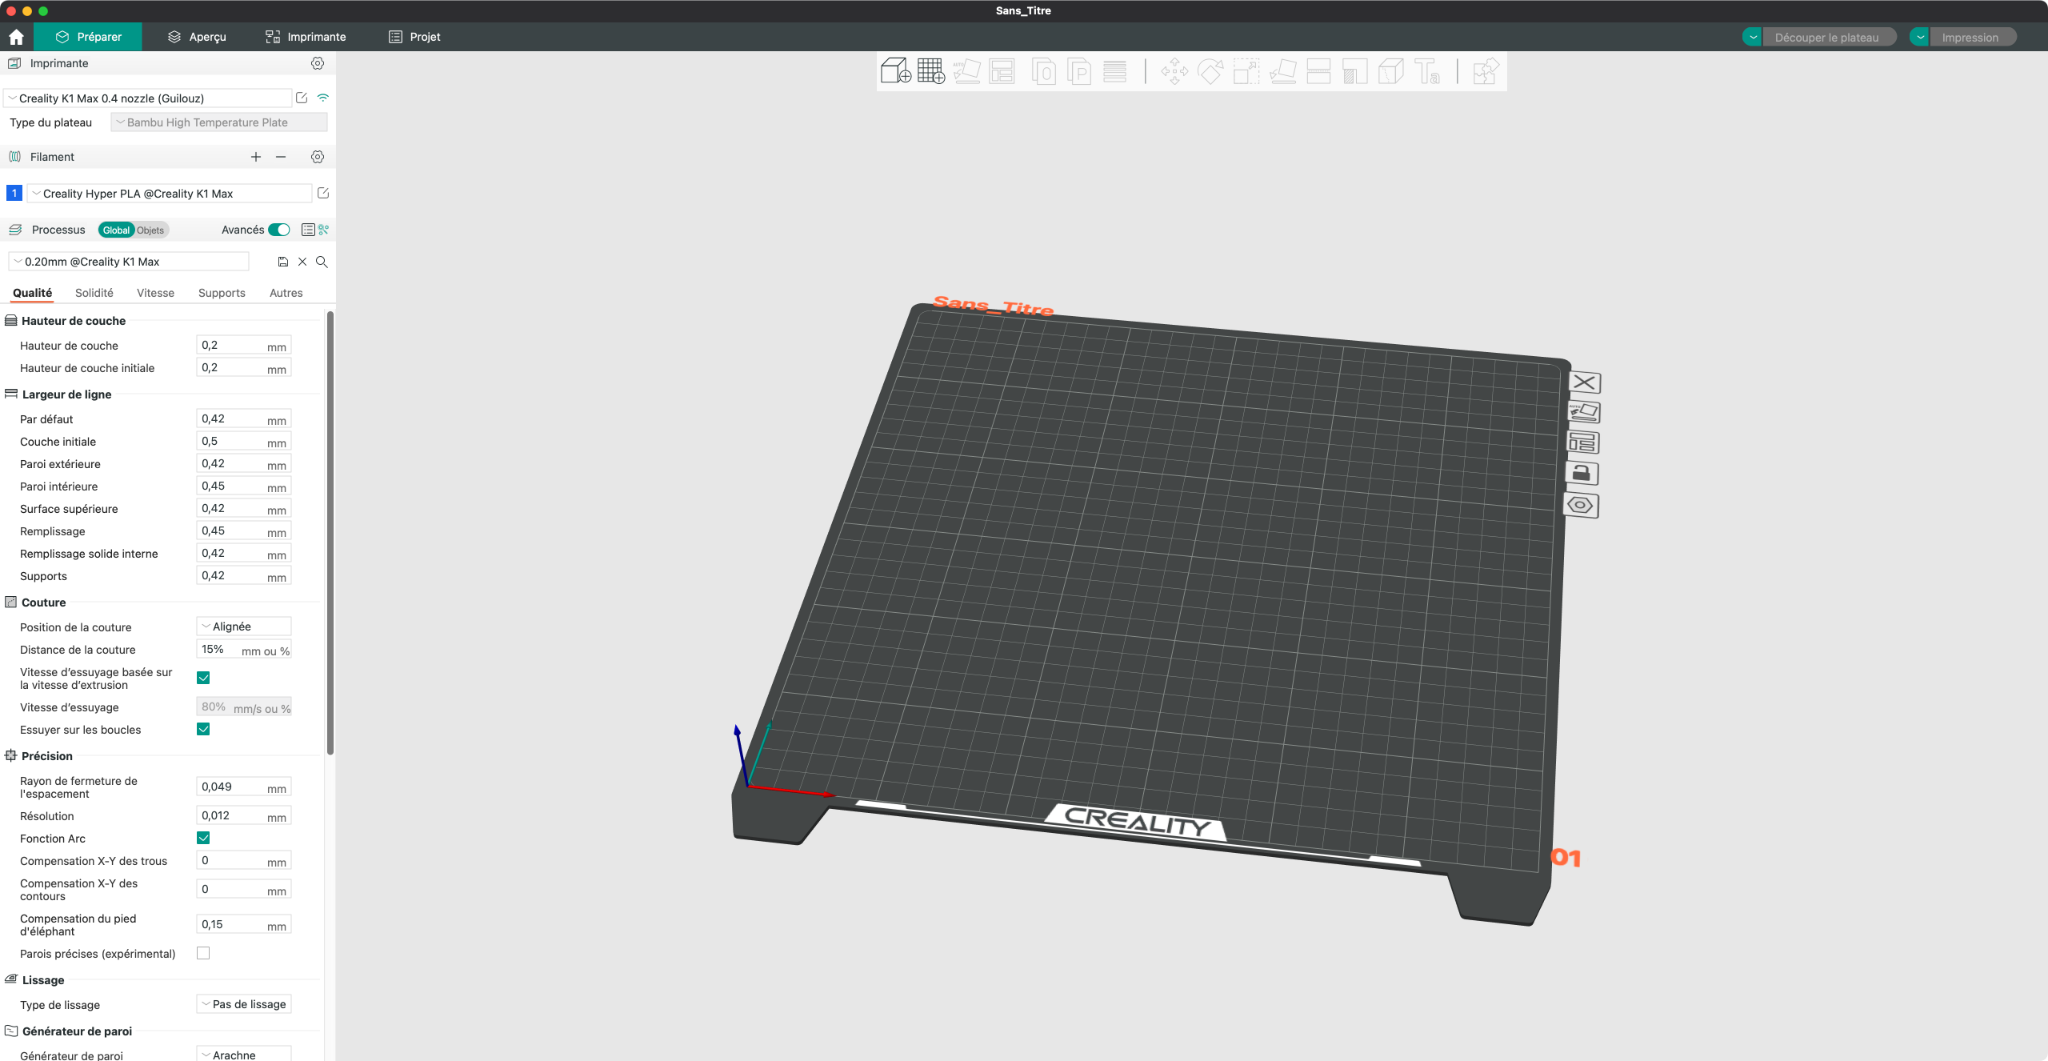2048x1061 pixels.
Task: Open home screen via house icon
Action: (16, 37)
